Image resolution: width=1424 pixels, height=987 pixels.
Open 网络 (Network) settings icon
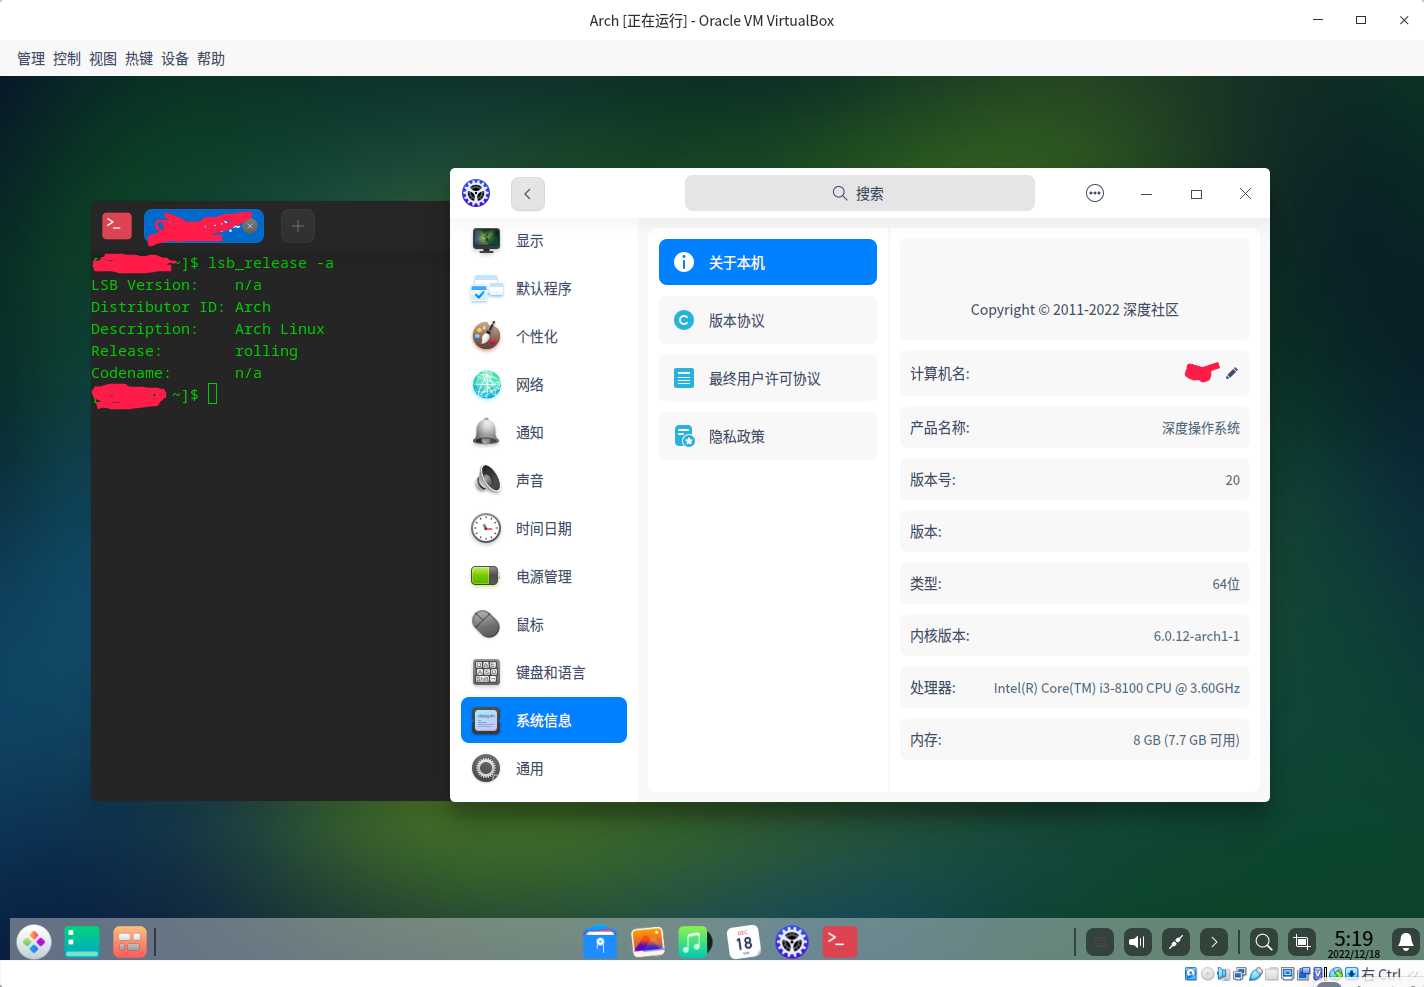pyautogui.click(x=485, y=384)
